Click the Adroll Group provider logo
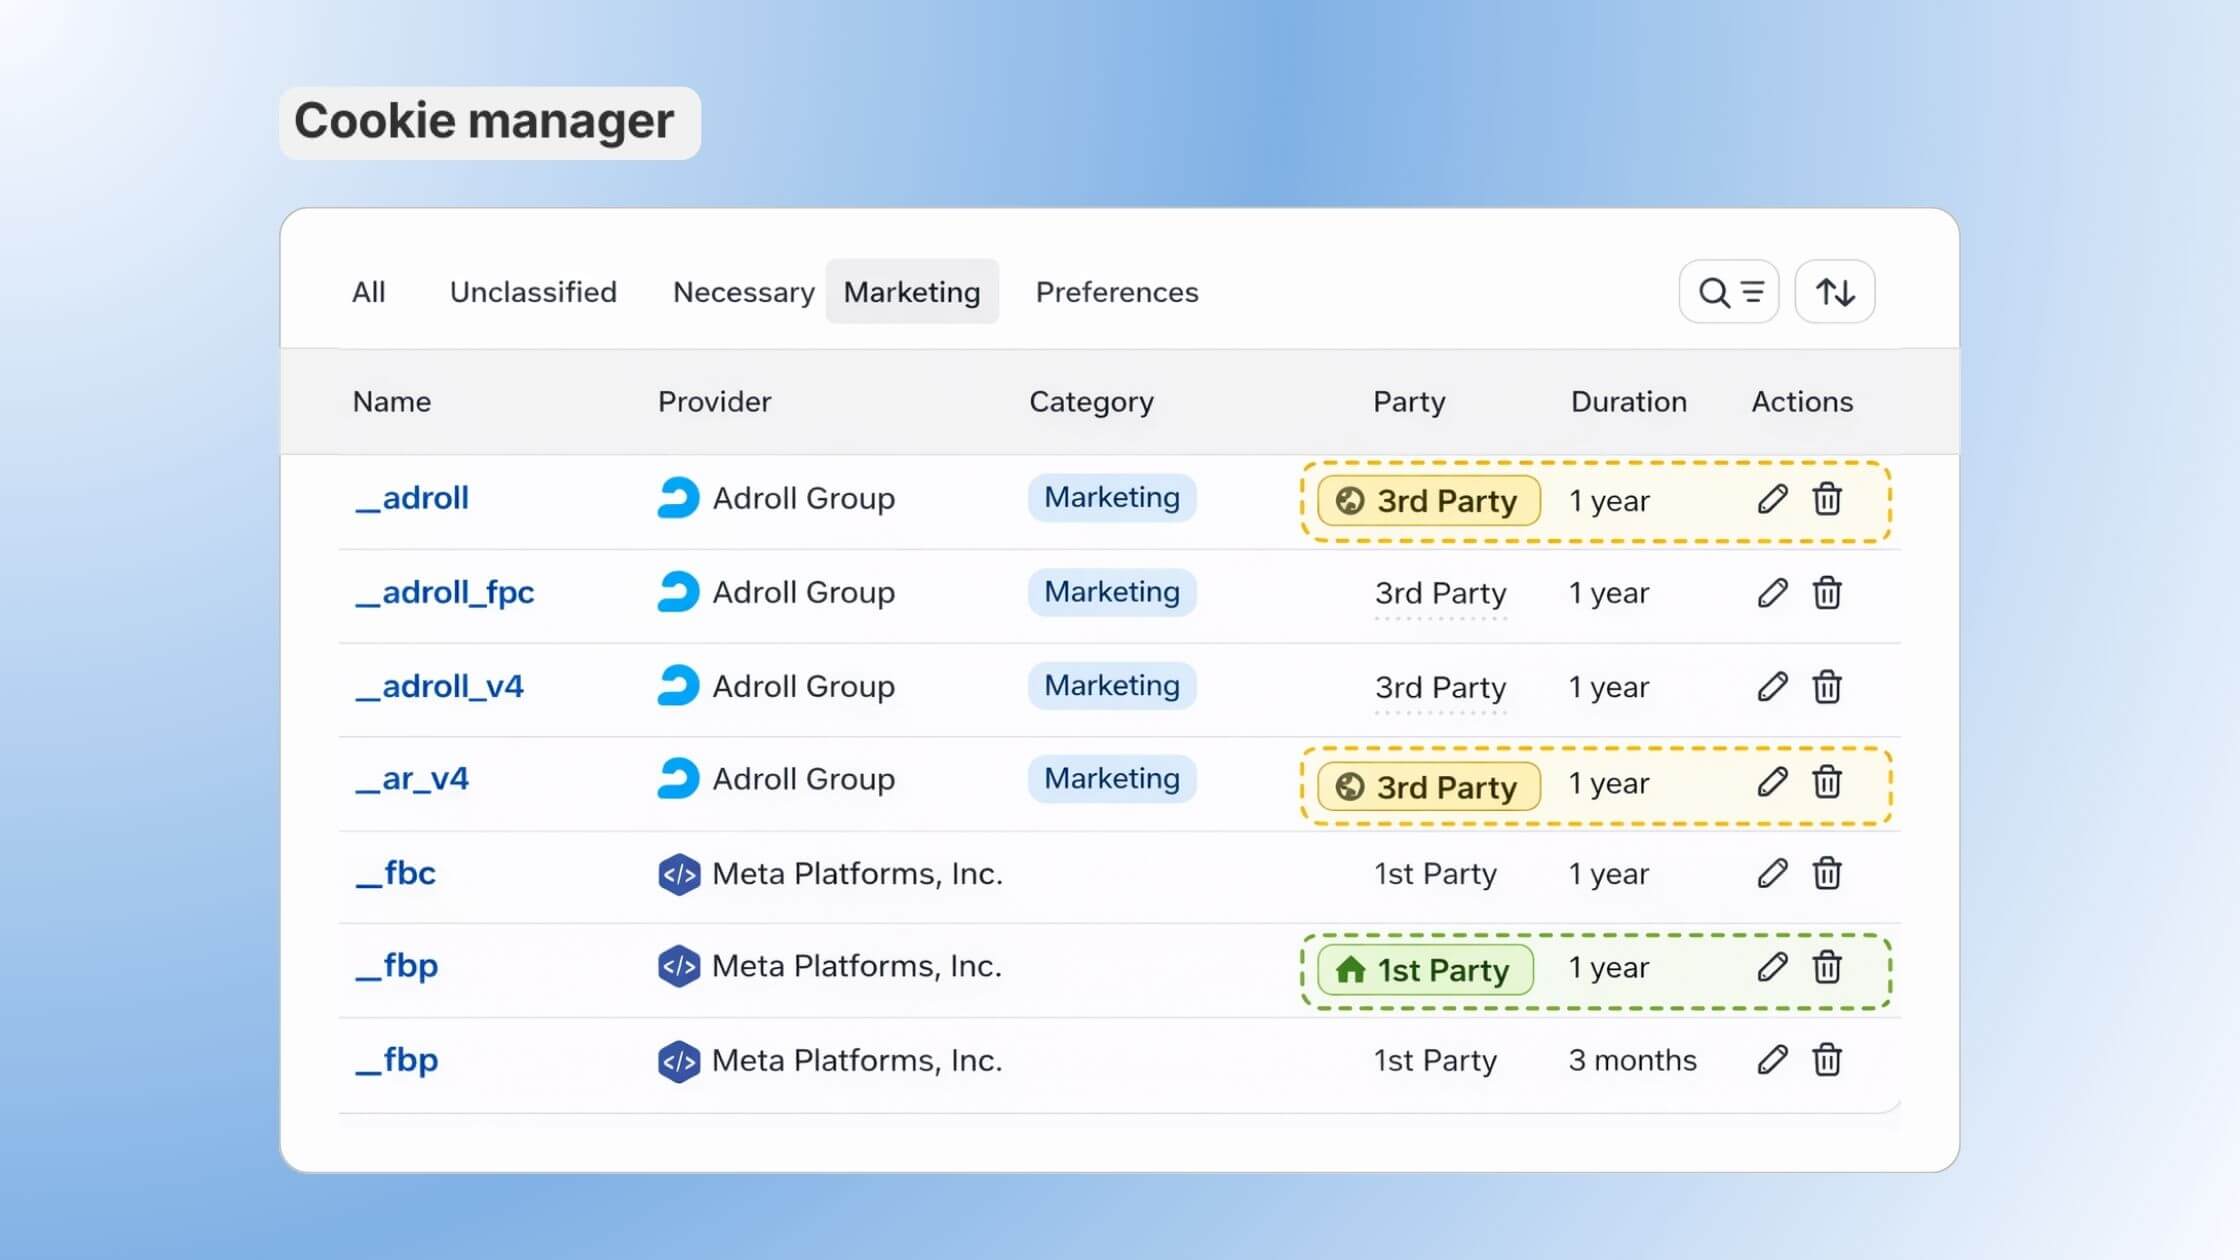 [678, 498]
